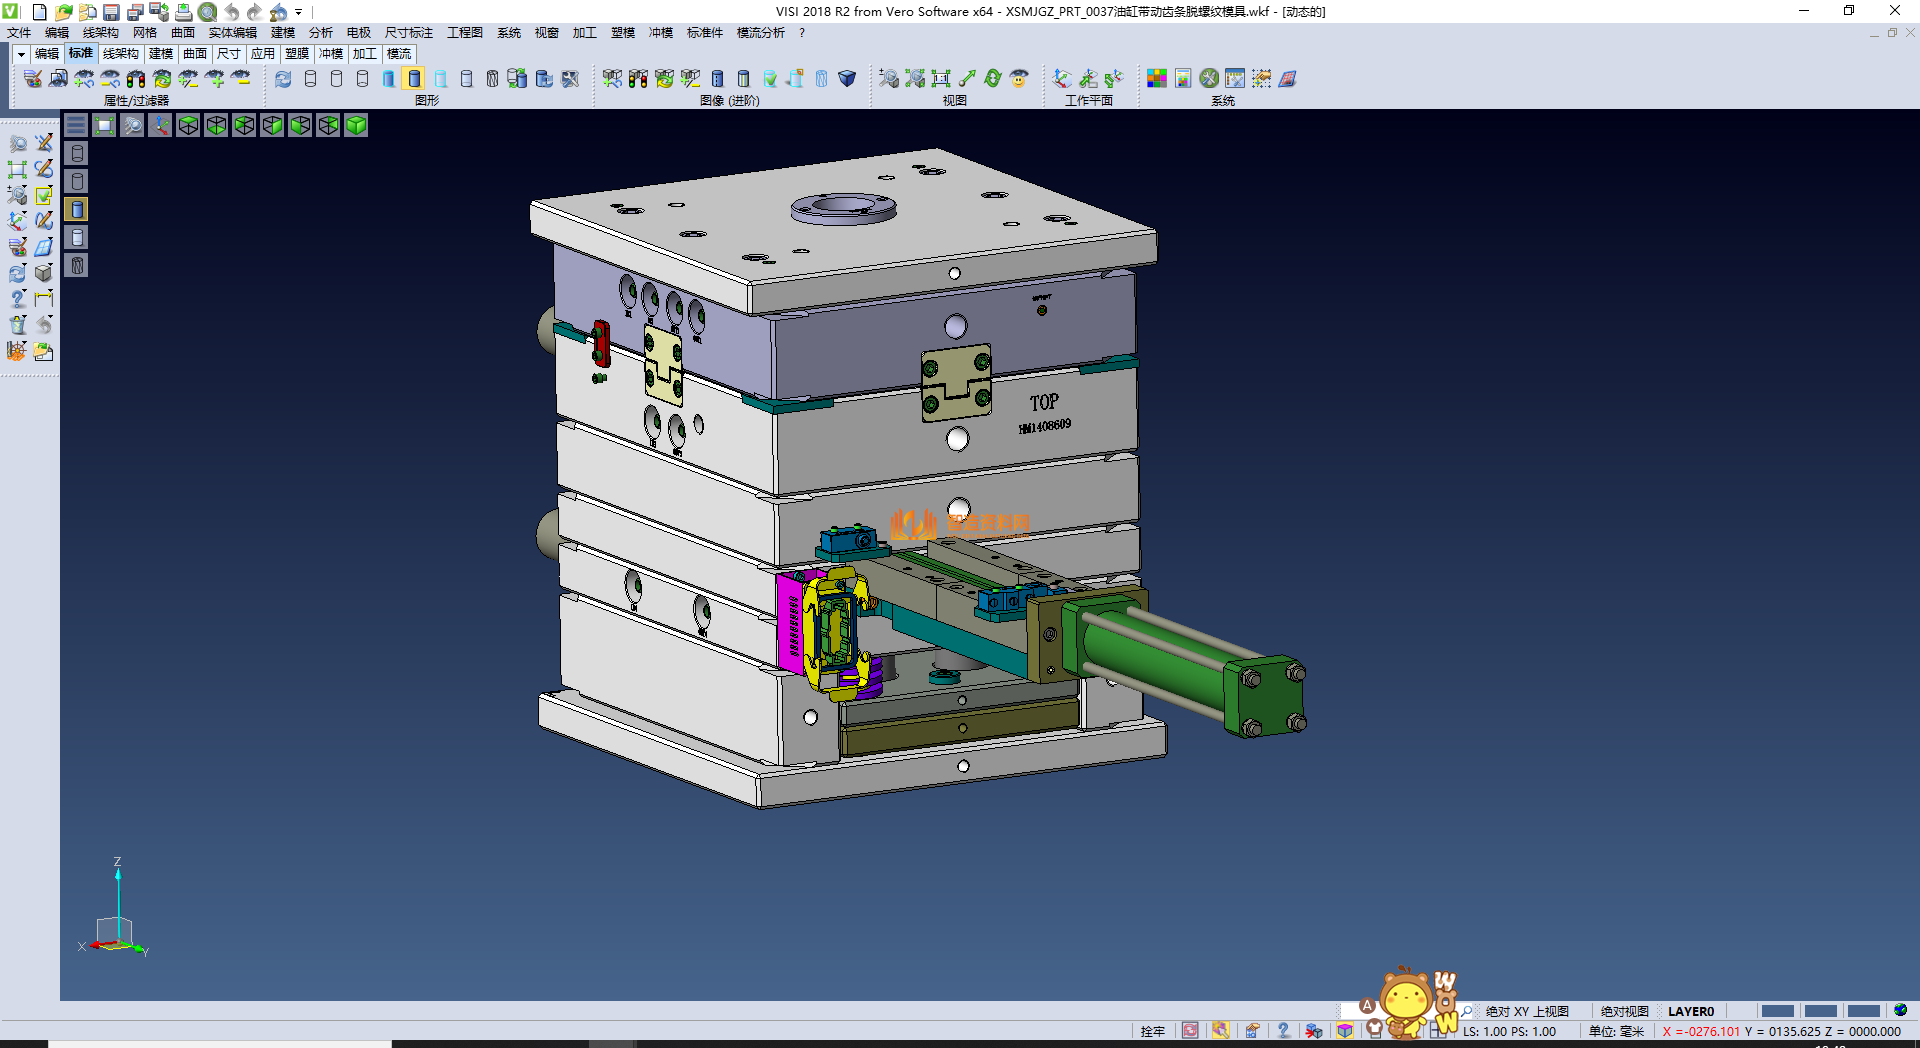The height and width of the screenshot is (1048, 1920).
Task: Expand the quick access toolbar dropdown arrow
Action: point(298,12)
